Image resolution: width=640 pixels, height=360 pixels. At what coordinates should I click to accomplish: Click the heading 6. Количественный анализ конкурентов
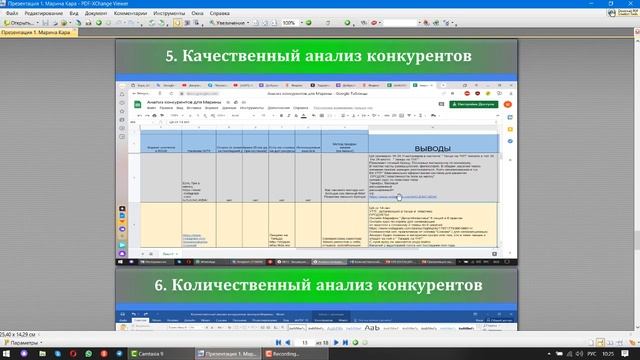click(318, 285)
